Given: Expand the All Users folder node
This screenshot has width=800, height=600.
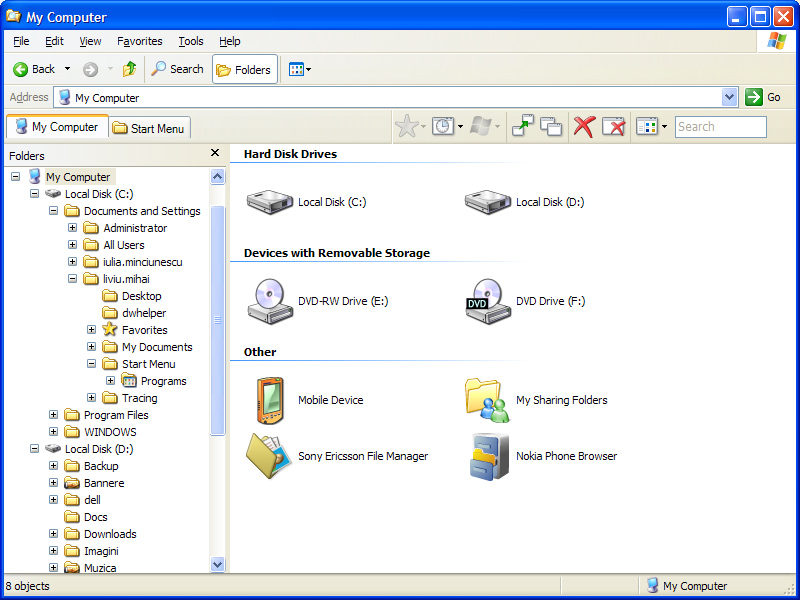Looking at the screenshot, I should click(72, 244).
